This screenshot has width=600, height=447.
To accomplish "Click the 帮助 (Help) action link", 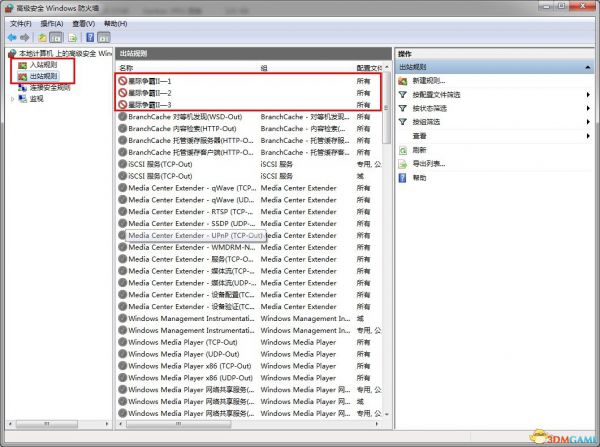I will coord(419,177).
